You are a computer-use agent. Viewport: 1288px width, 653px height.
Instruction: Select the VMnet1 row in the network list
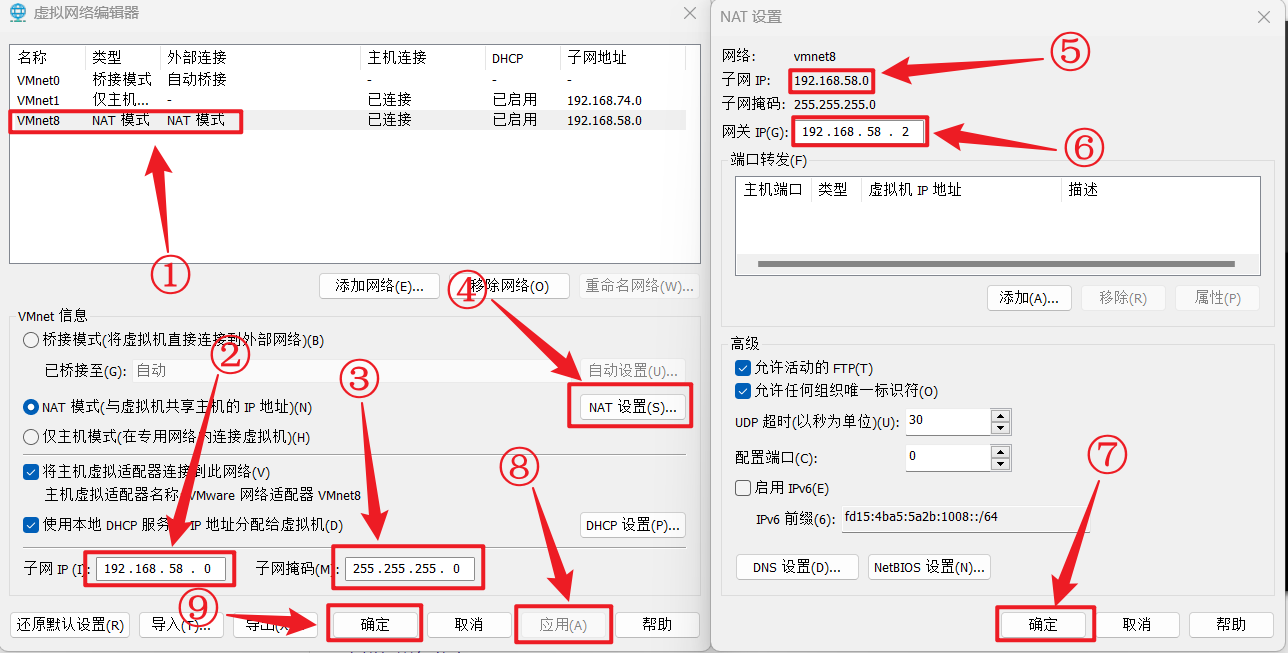pos(348,100)
